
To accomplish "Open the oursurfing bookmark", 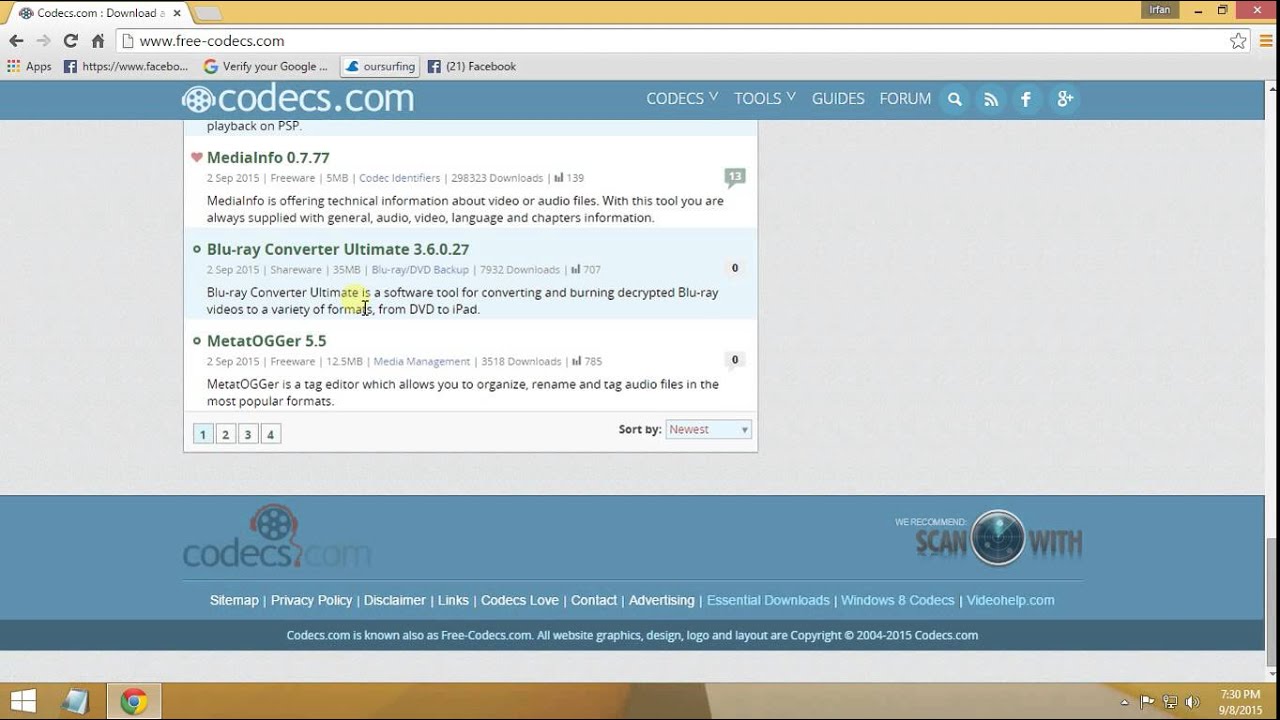I will [x=380, y=66].
